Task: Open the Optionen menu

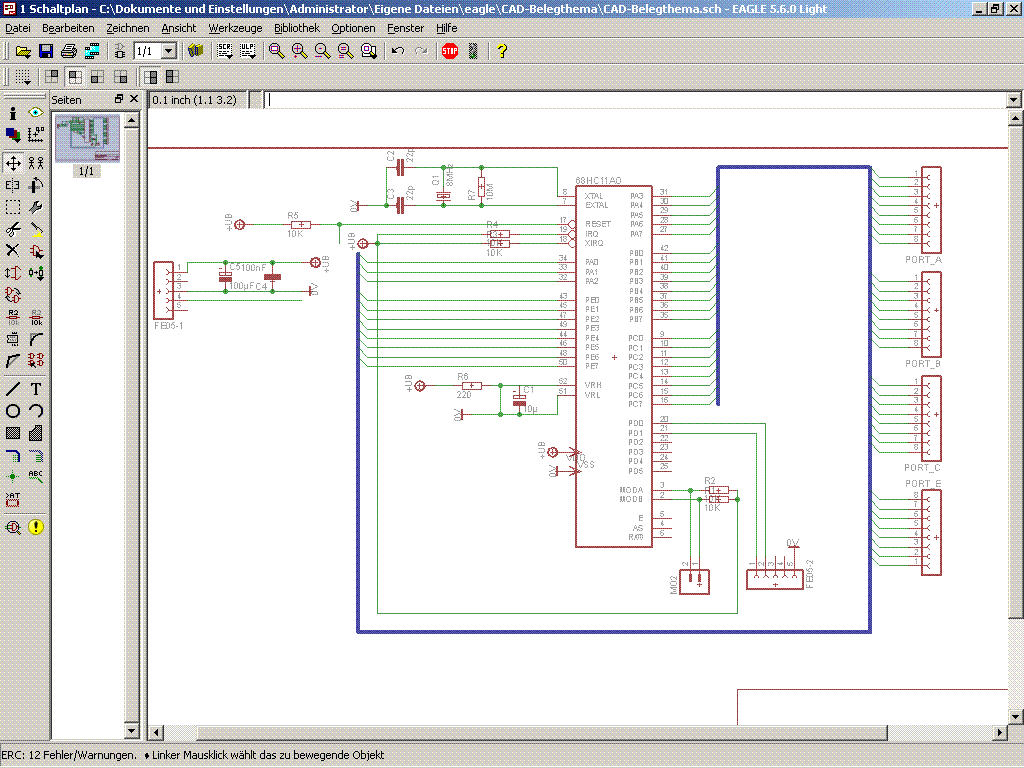Action: coord(353,28)
